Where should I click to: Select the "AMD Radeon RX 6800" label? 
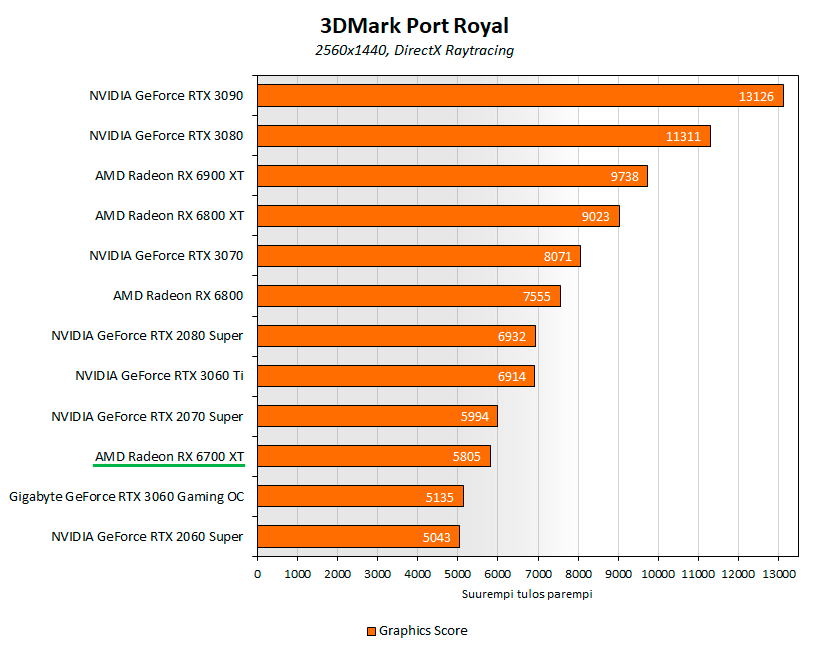[x=178, y=296]
